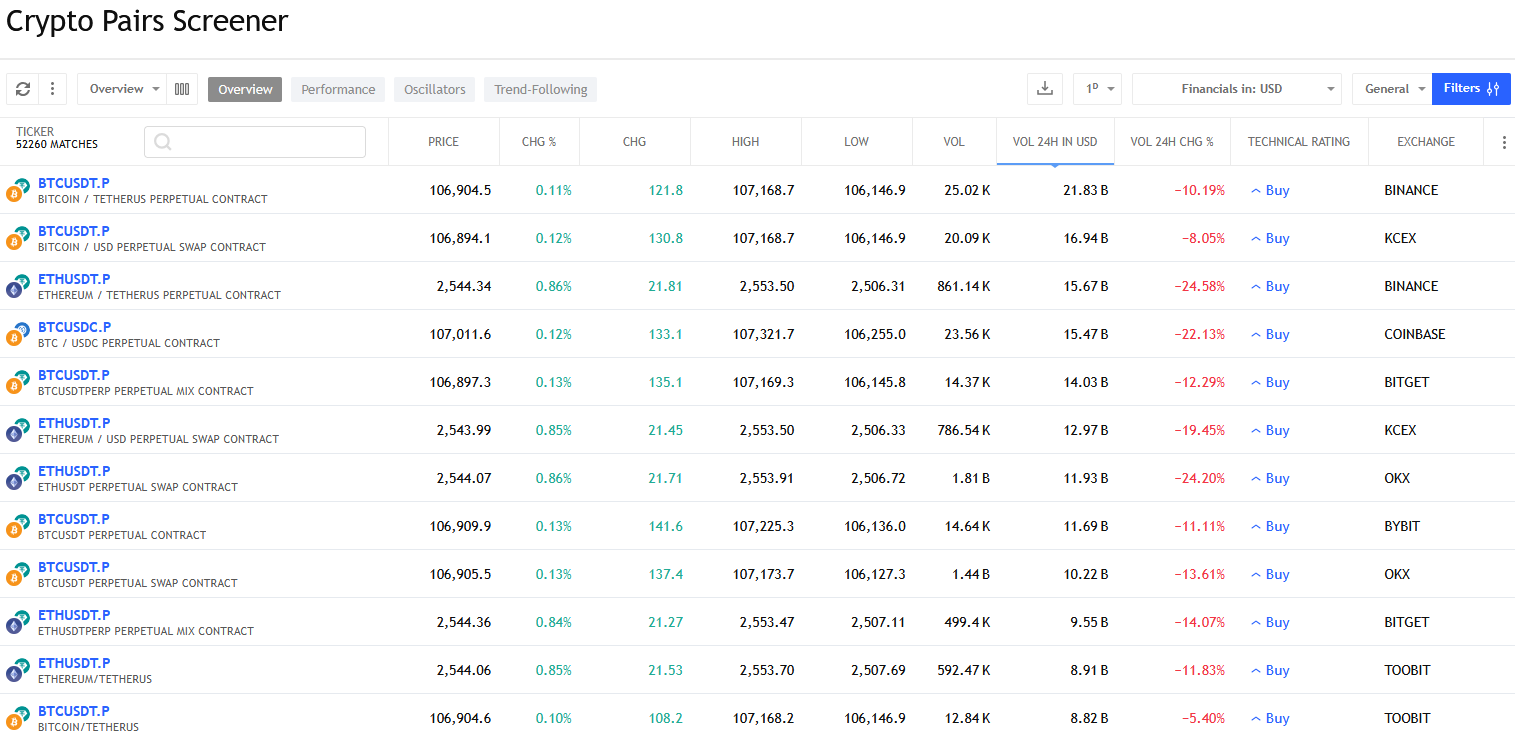Click the search magnifier icon in the ticker field
The width and height of the screenshot is (1515, 741).
pos(164,142)
